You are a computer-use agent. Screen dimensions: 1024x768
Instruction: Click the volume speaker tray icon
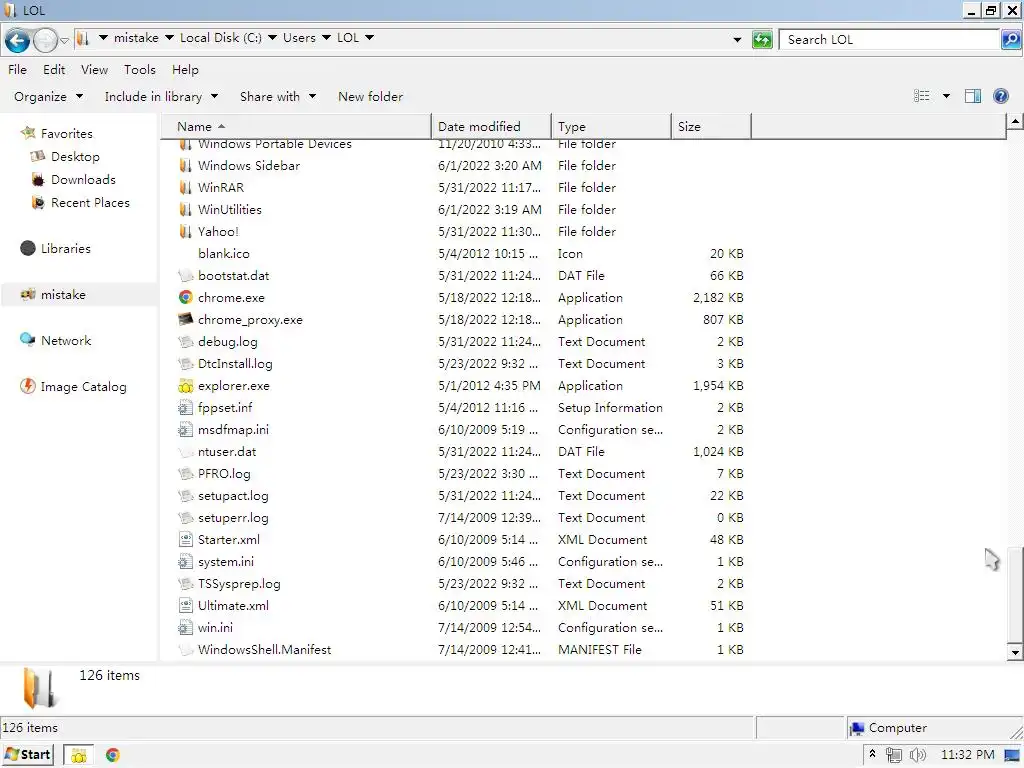point(918,755)
